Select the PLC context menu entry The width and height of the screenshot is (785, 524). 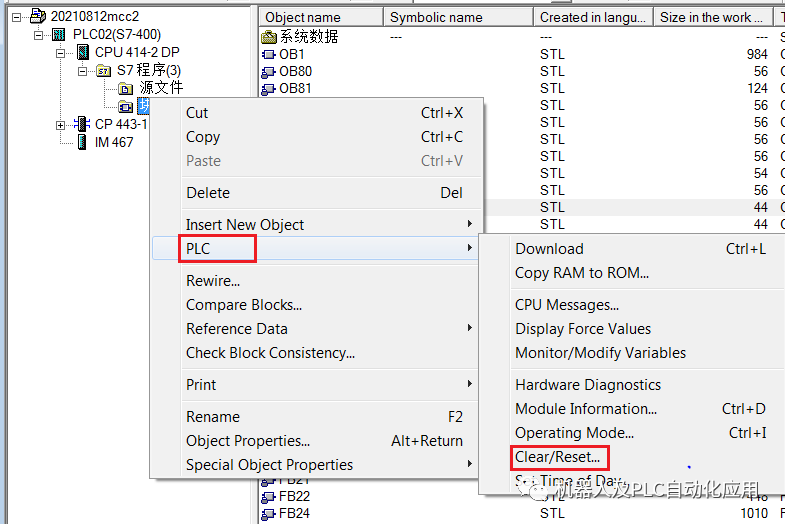tap(316, 248)
